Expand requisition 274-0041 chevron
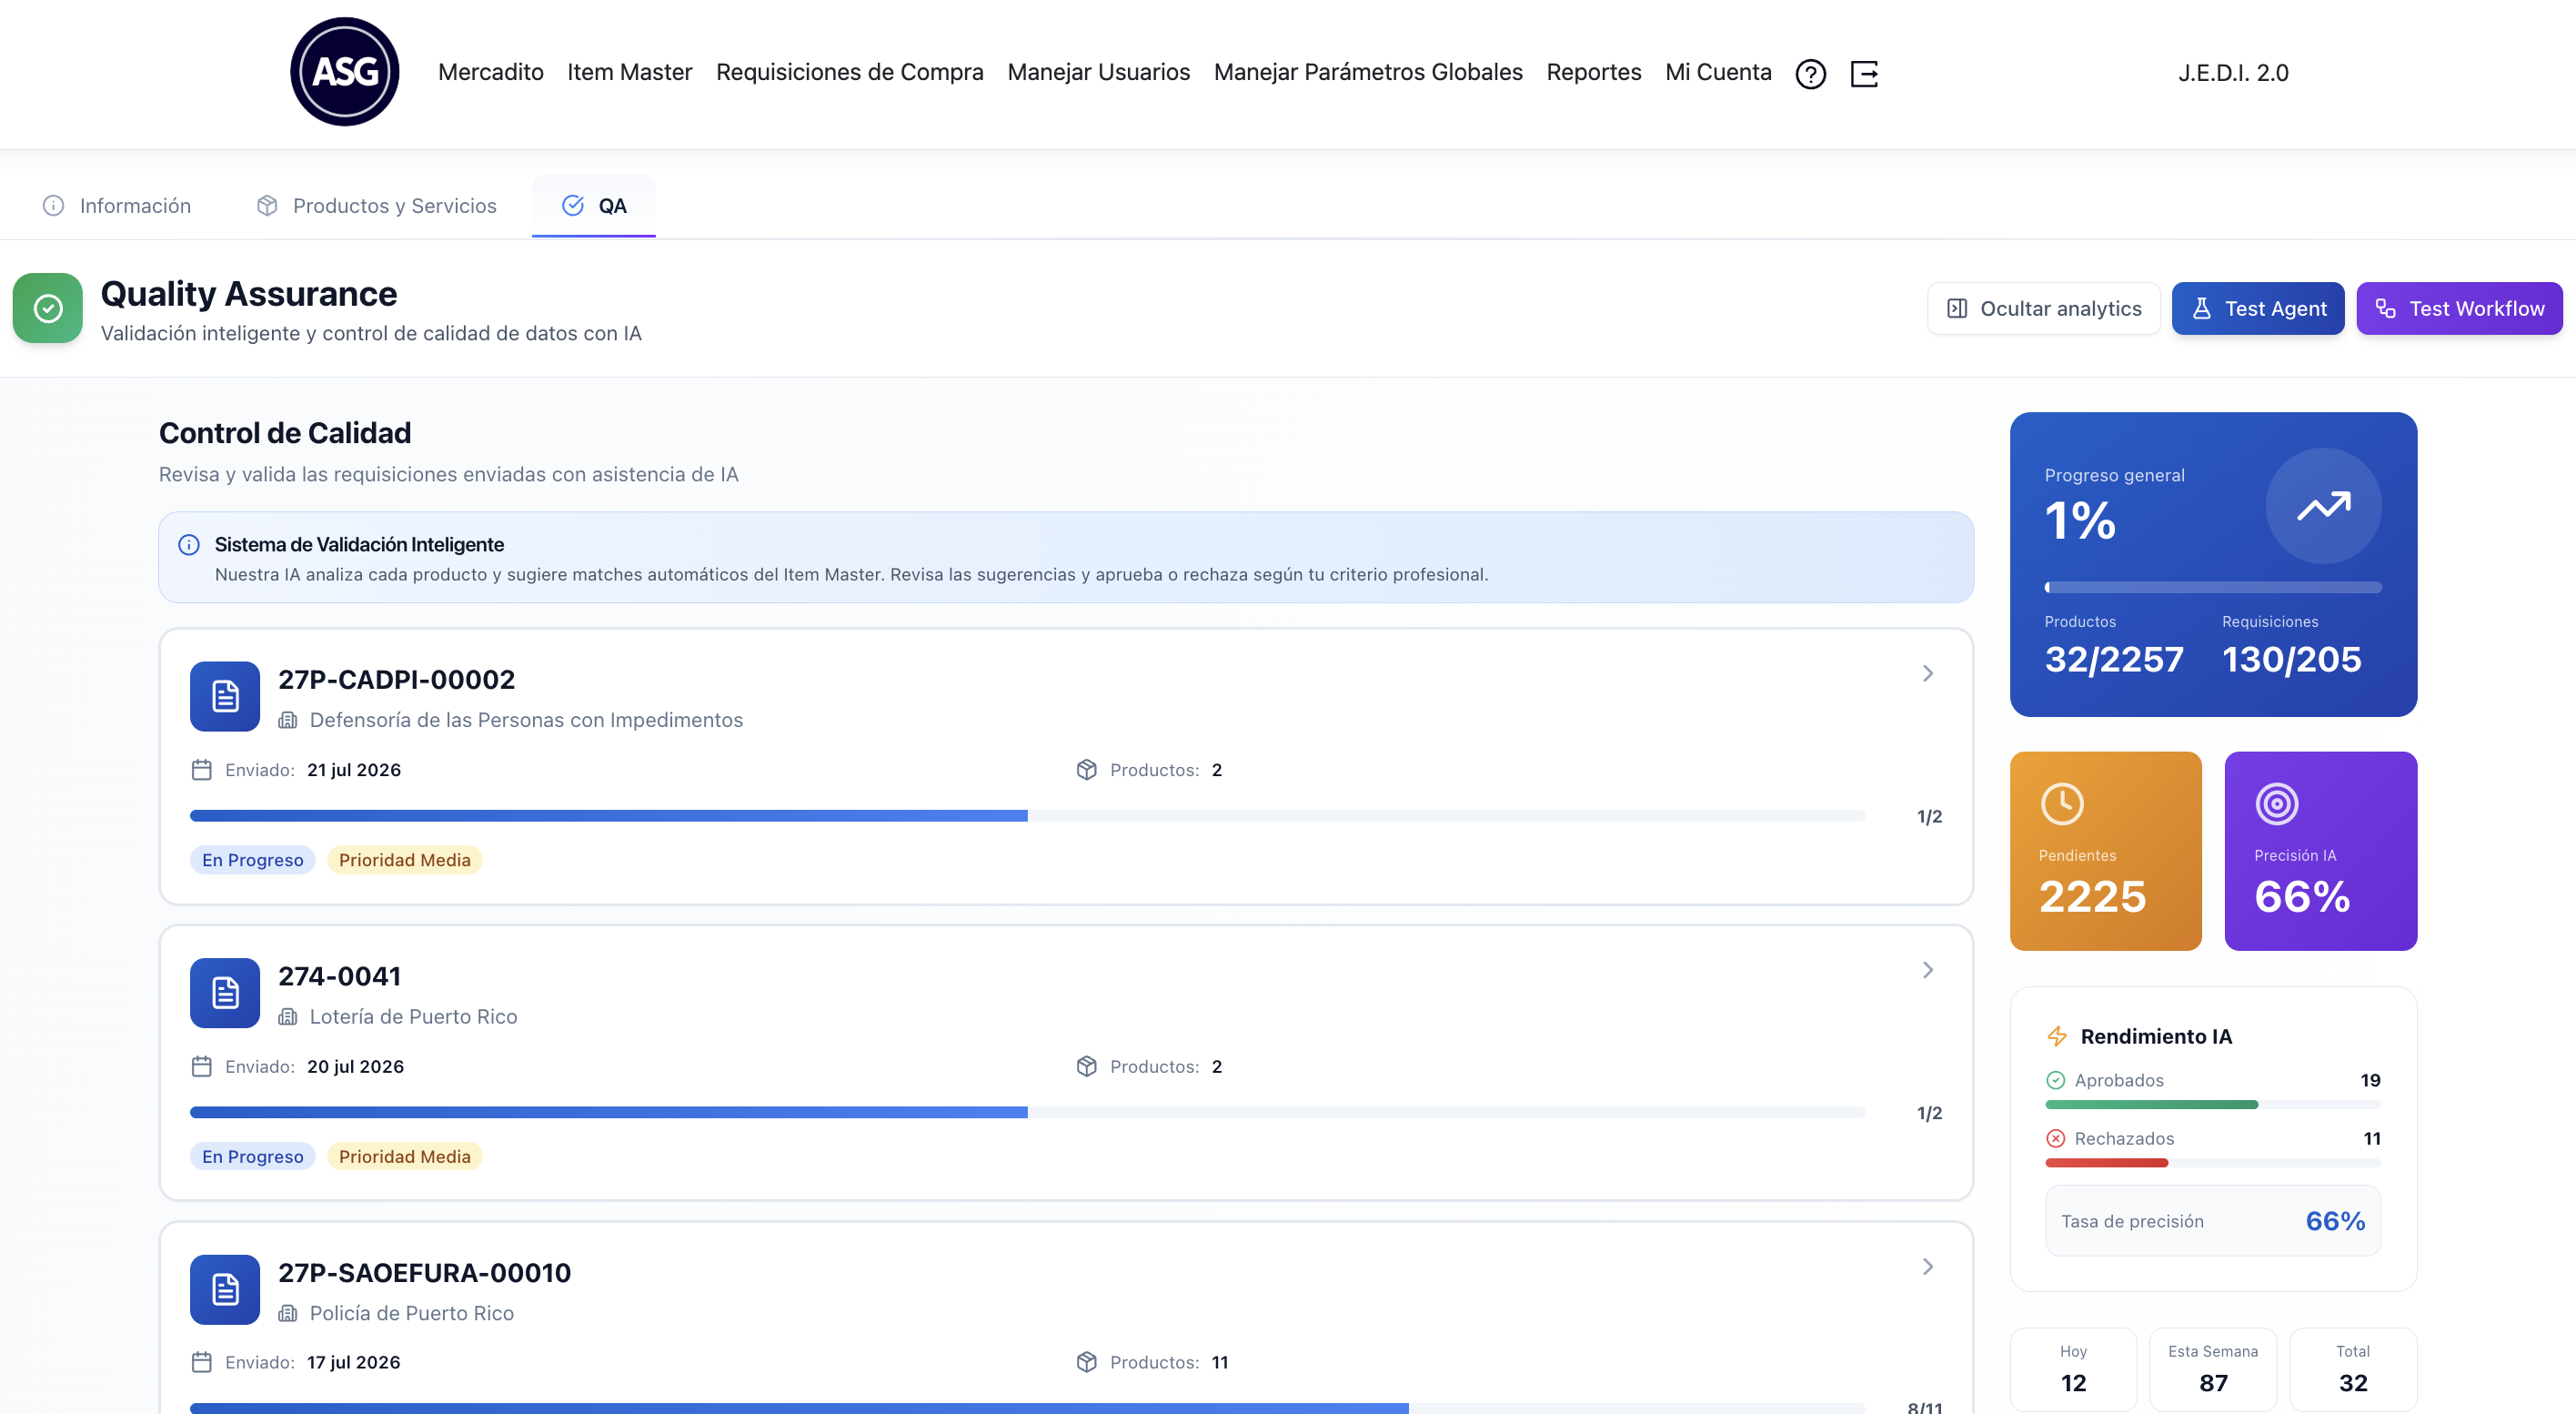The image size is (2576, 1414). (1928, 970)
